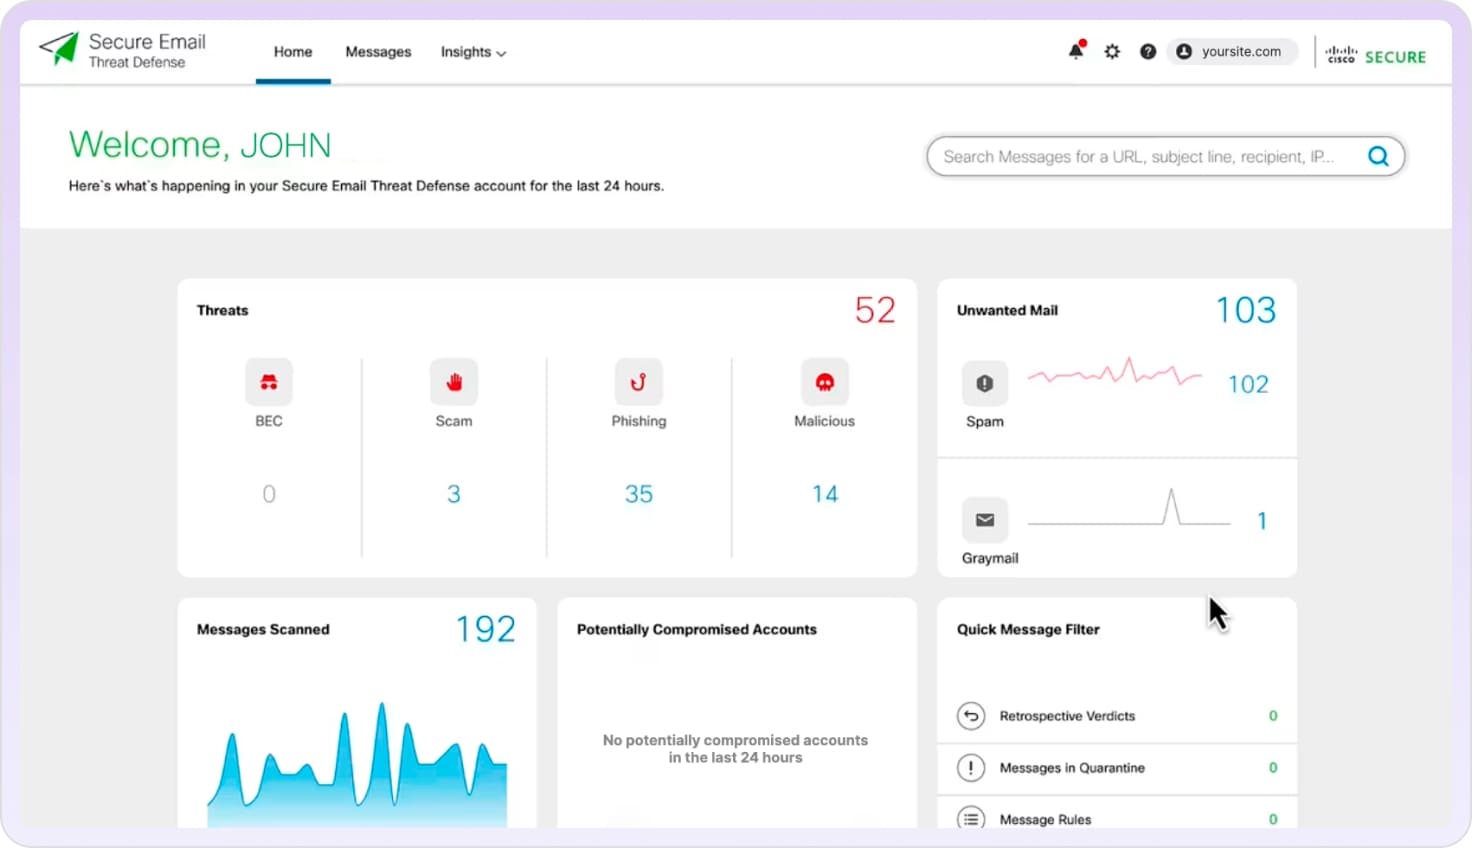Switch to the Messages tab
Viewport: 1472px width, 848px height.
[378, 52]
